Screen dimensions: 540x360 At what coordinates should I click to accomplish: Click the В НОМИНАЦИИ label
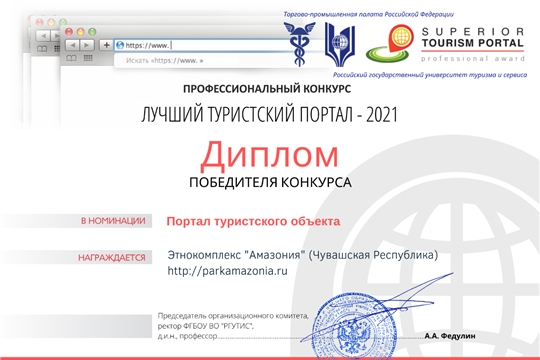click(113, 221)
